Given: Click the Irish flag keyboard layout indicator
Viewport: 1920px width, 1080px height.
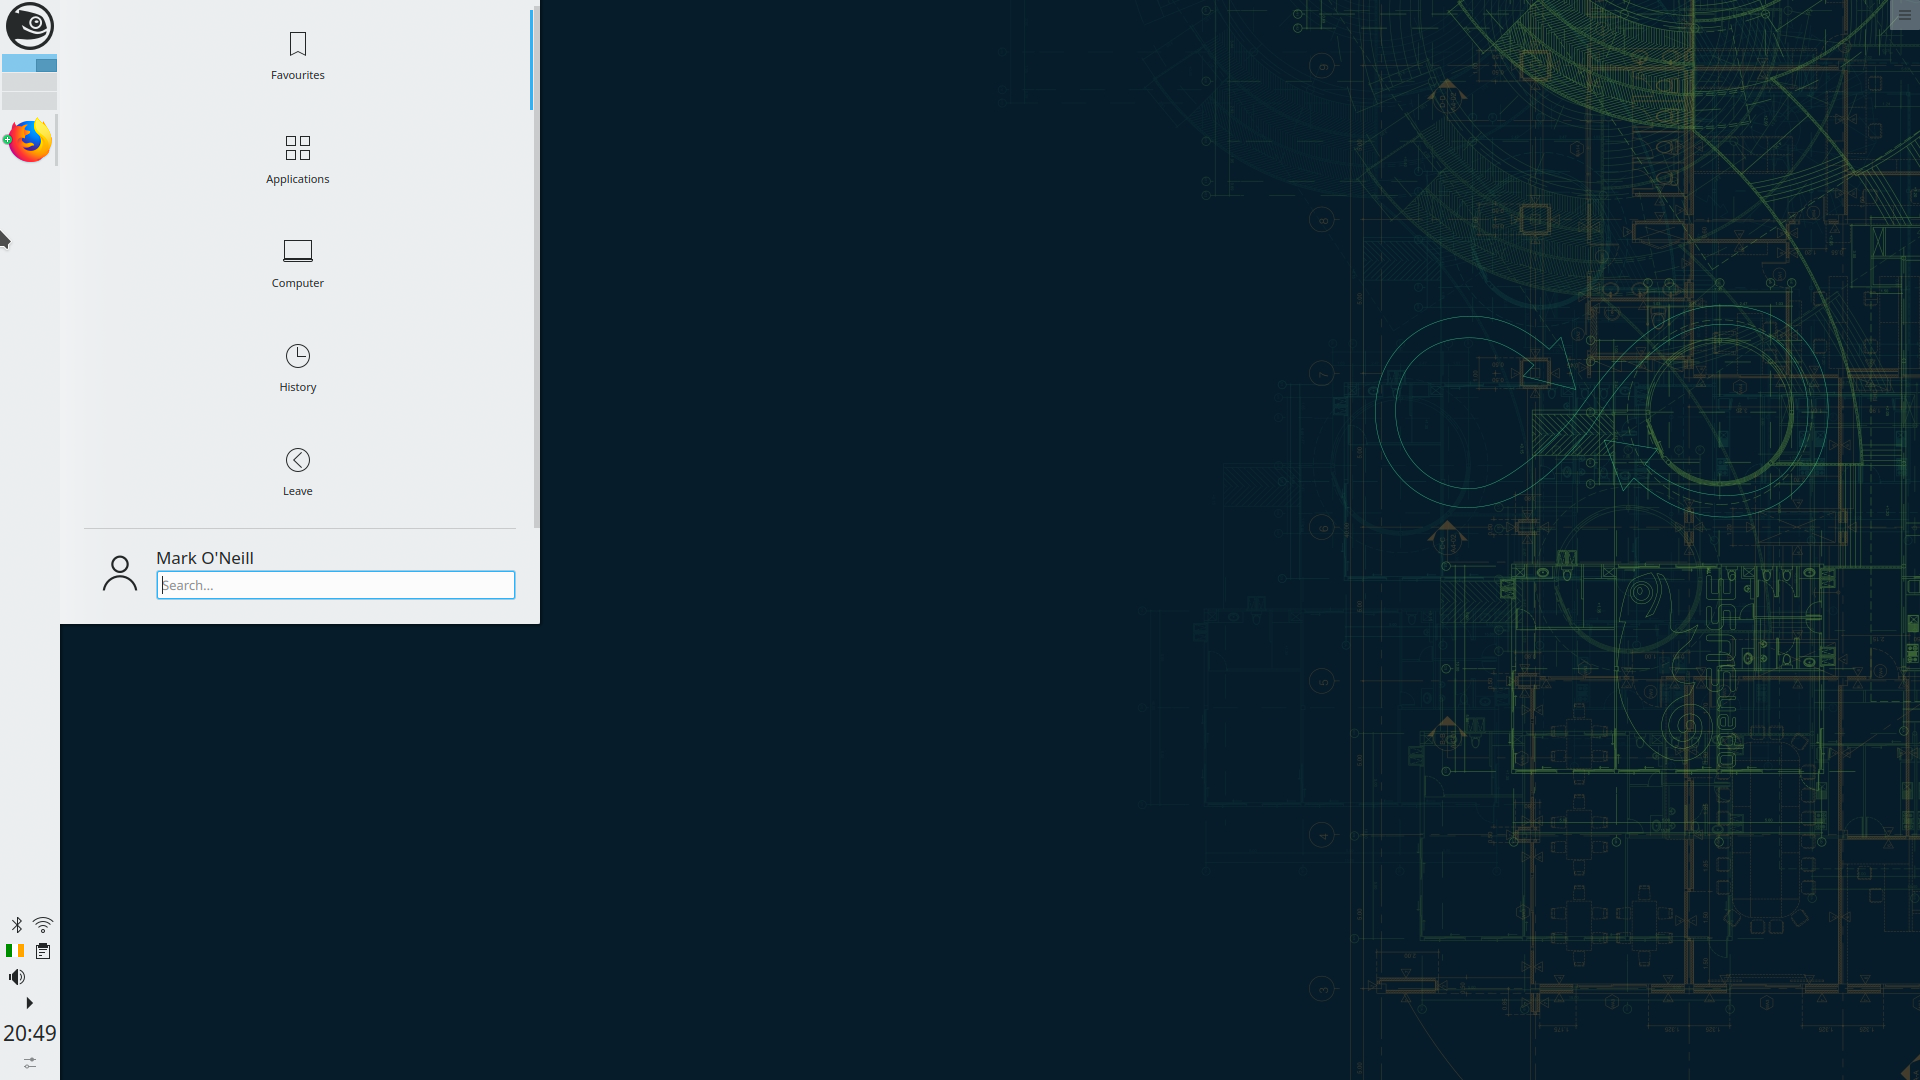Looking at the screenshot, I should point(15,951).
